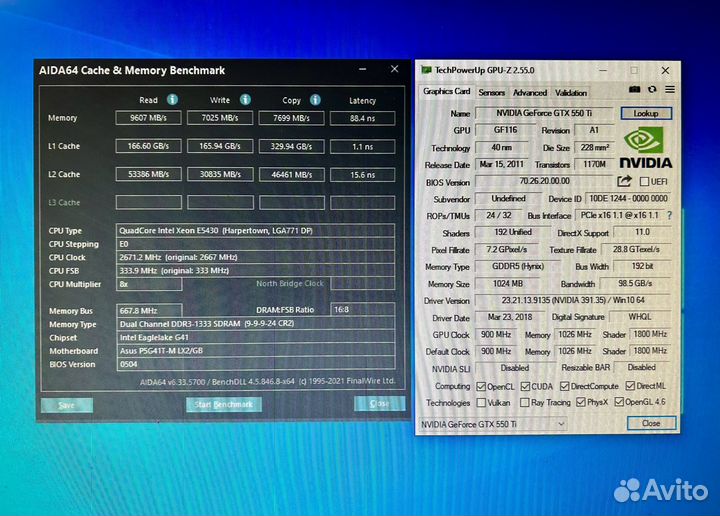Click the GPU-Z Close button

(x=651, y=423)
